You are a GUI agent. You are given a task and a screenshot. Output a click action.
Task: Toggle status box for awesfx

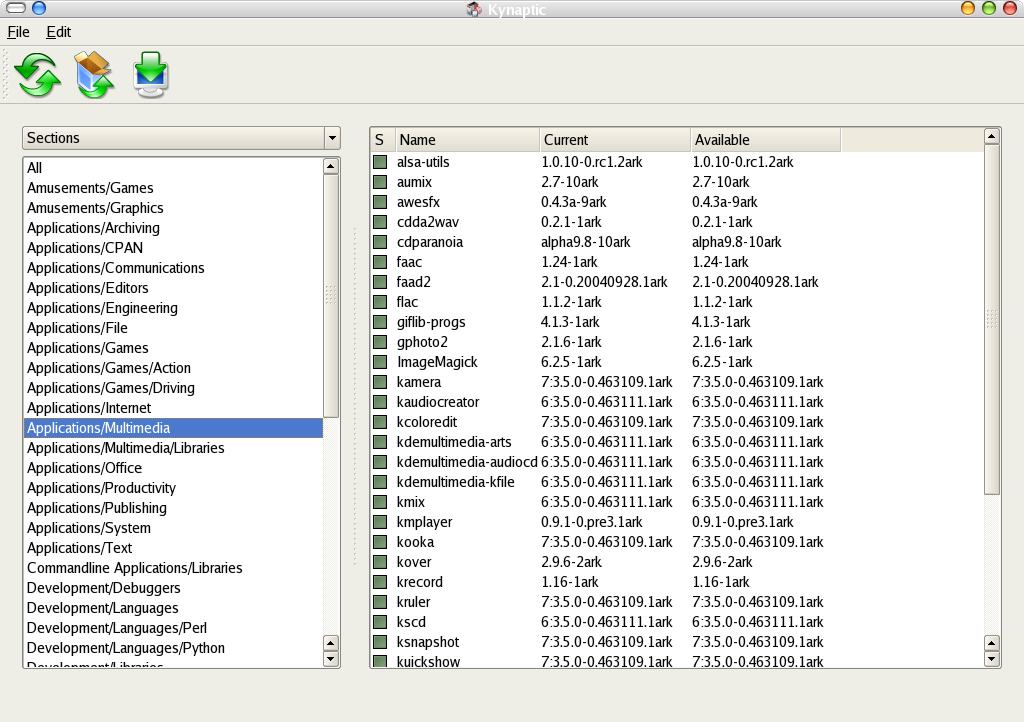coord(380,202)
